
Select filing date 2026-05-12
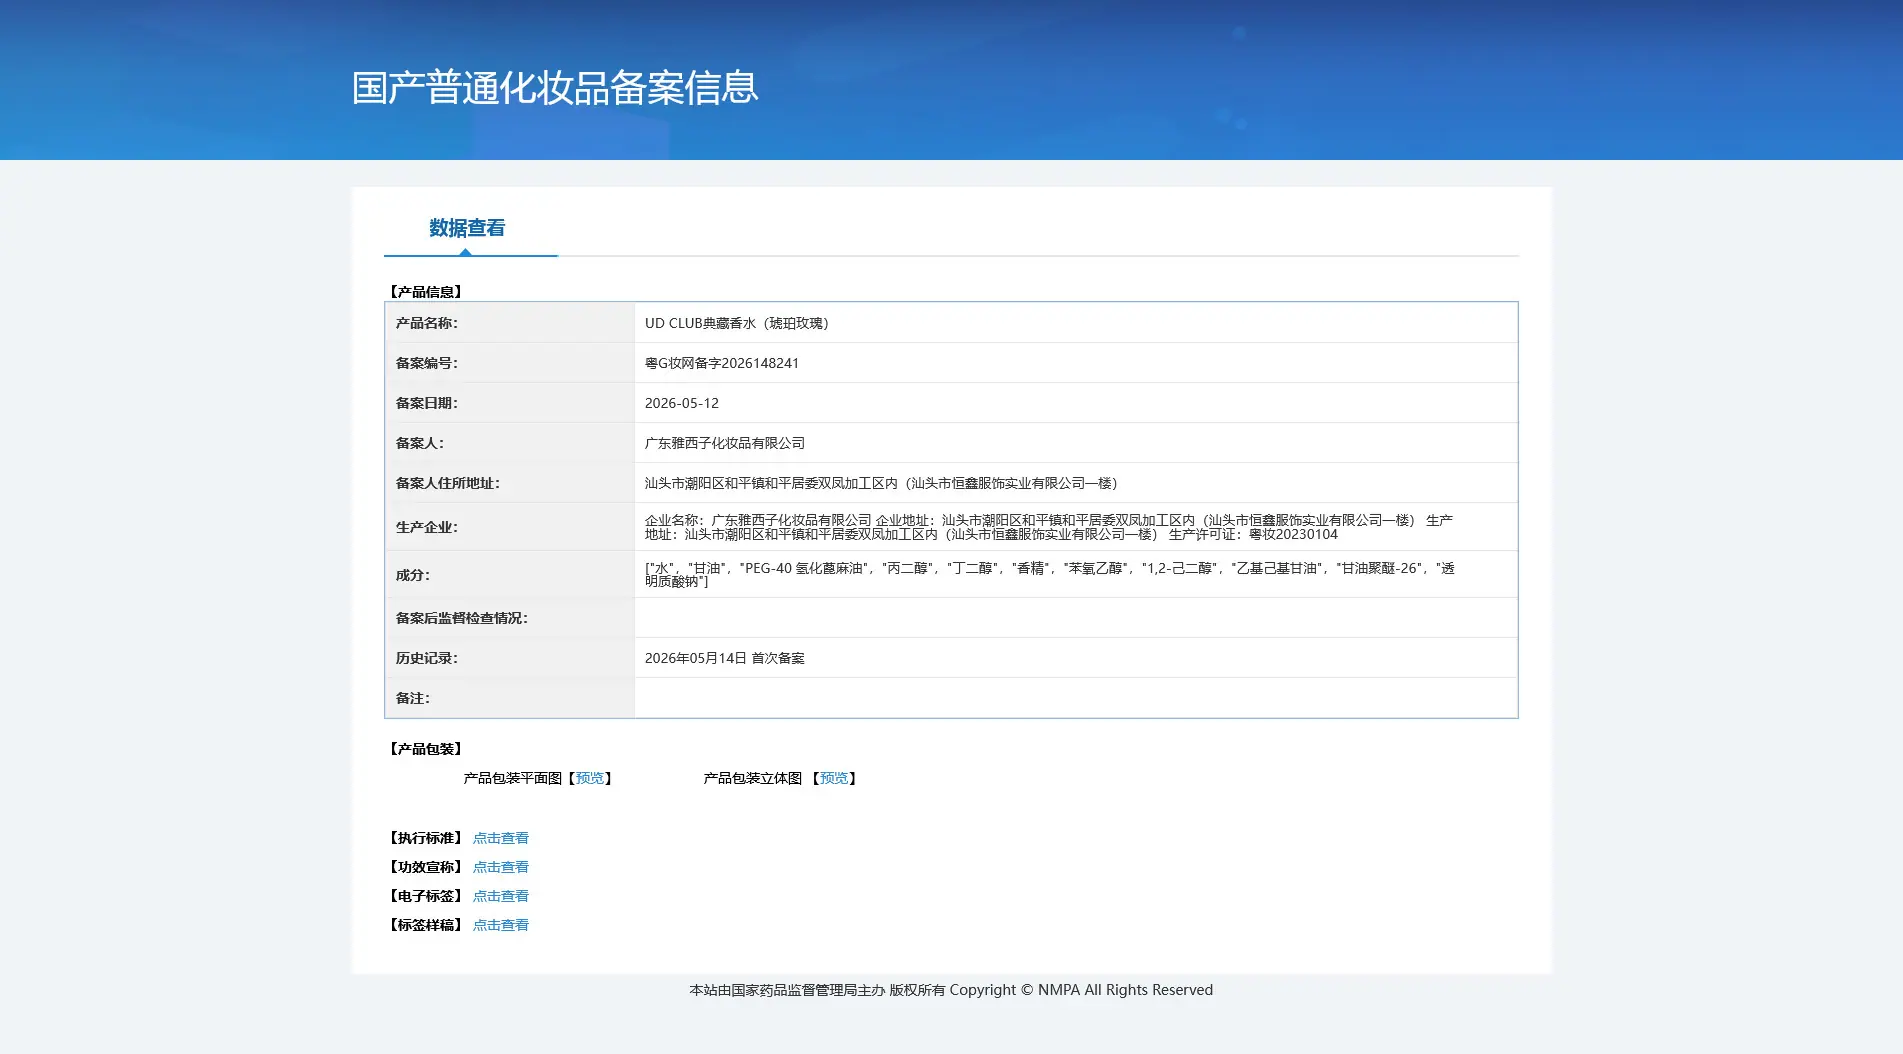(682, 403)
